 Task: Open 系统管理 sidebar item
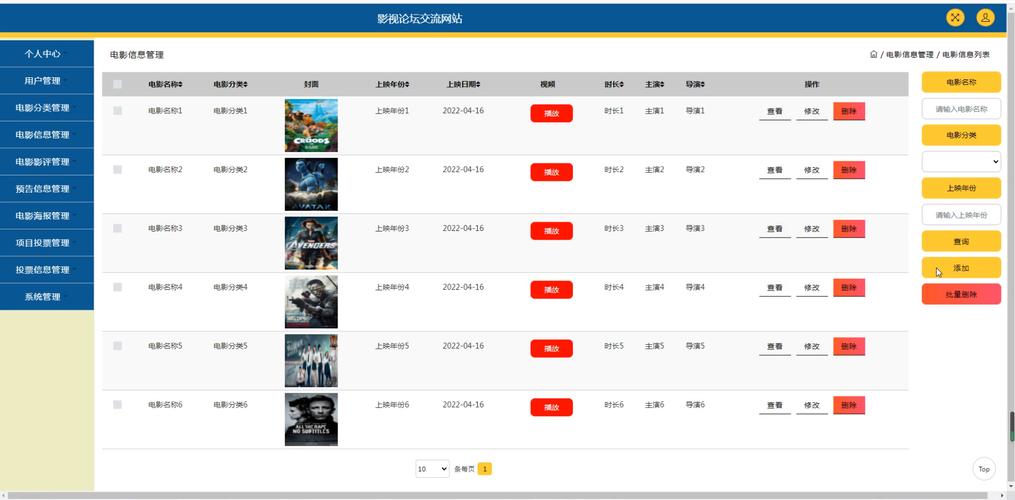pos(47,297)
